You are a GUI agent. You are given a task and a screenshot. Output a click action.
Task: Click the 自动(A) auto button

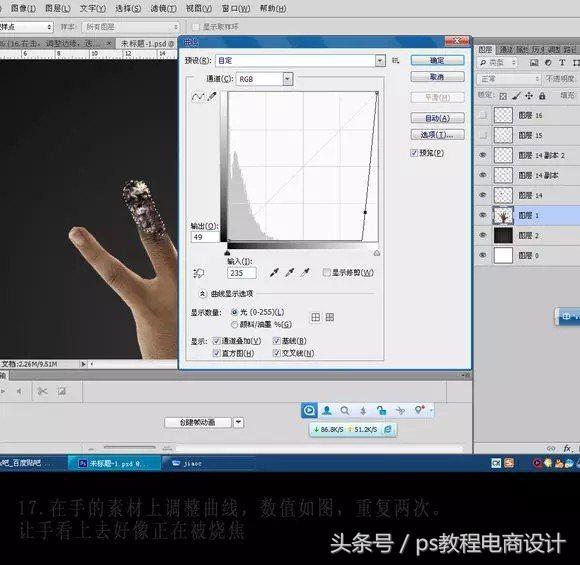point(437,118)
